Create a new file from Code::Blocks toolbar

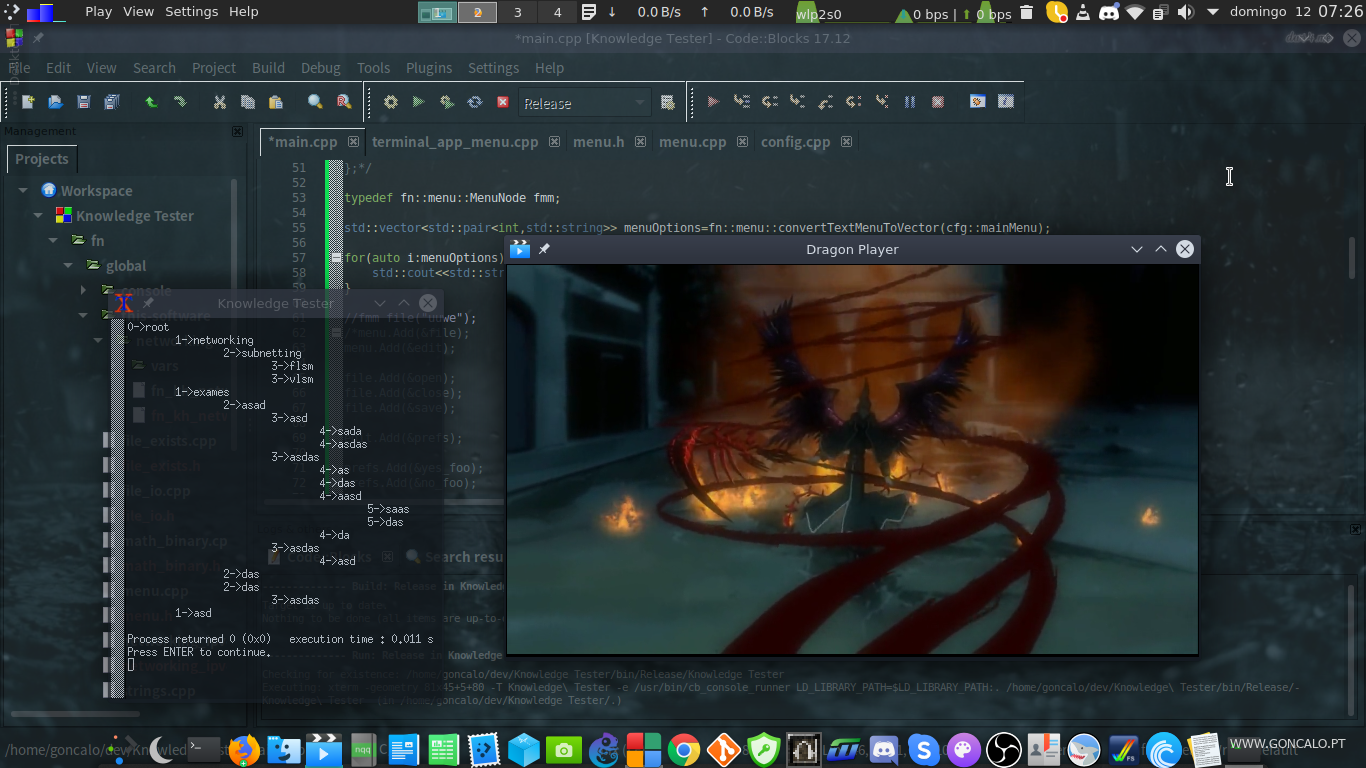tap(28, 102)
